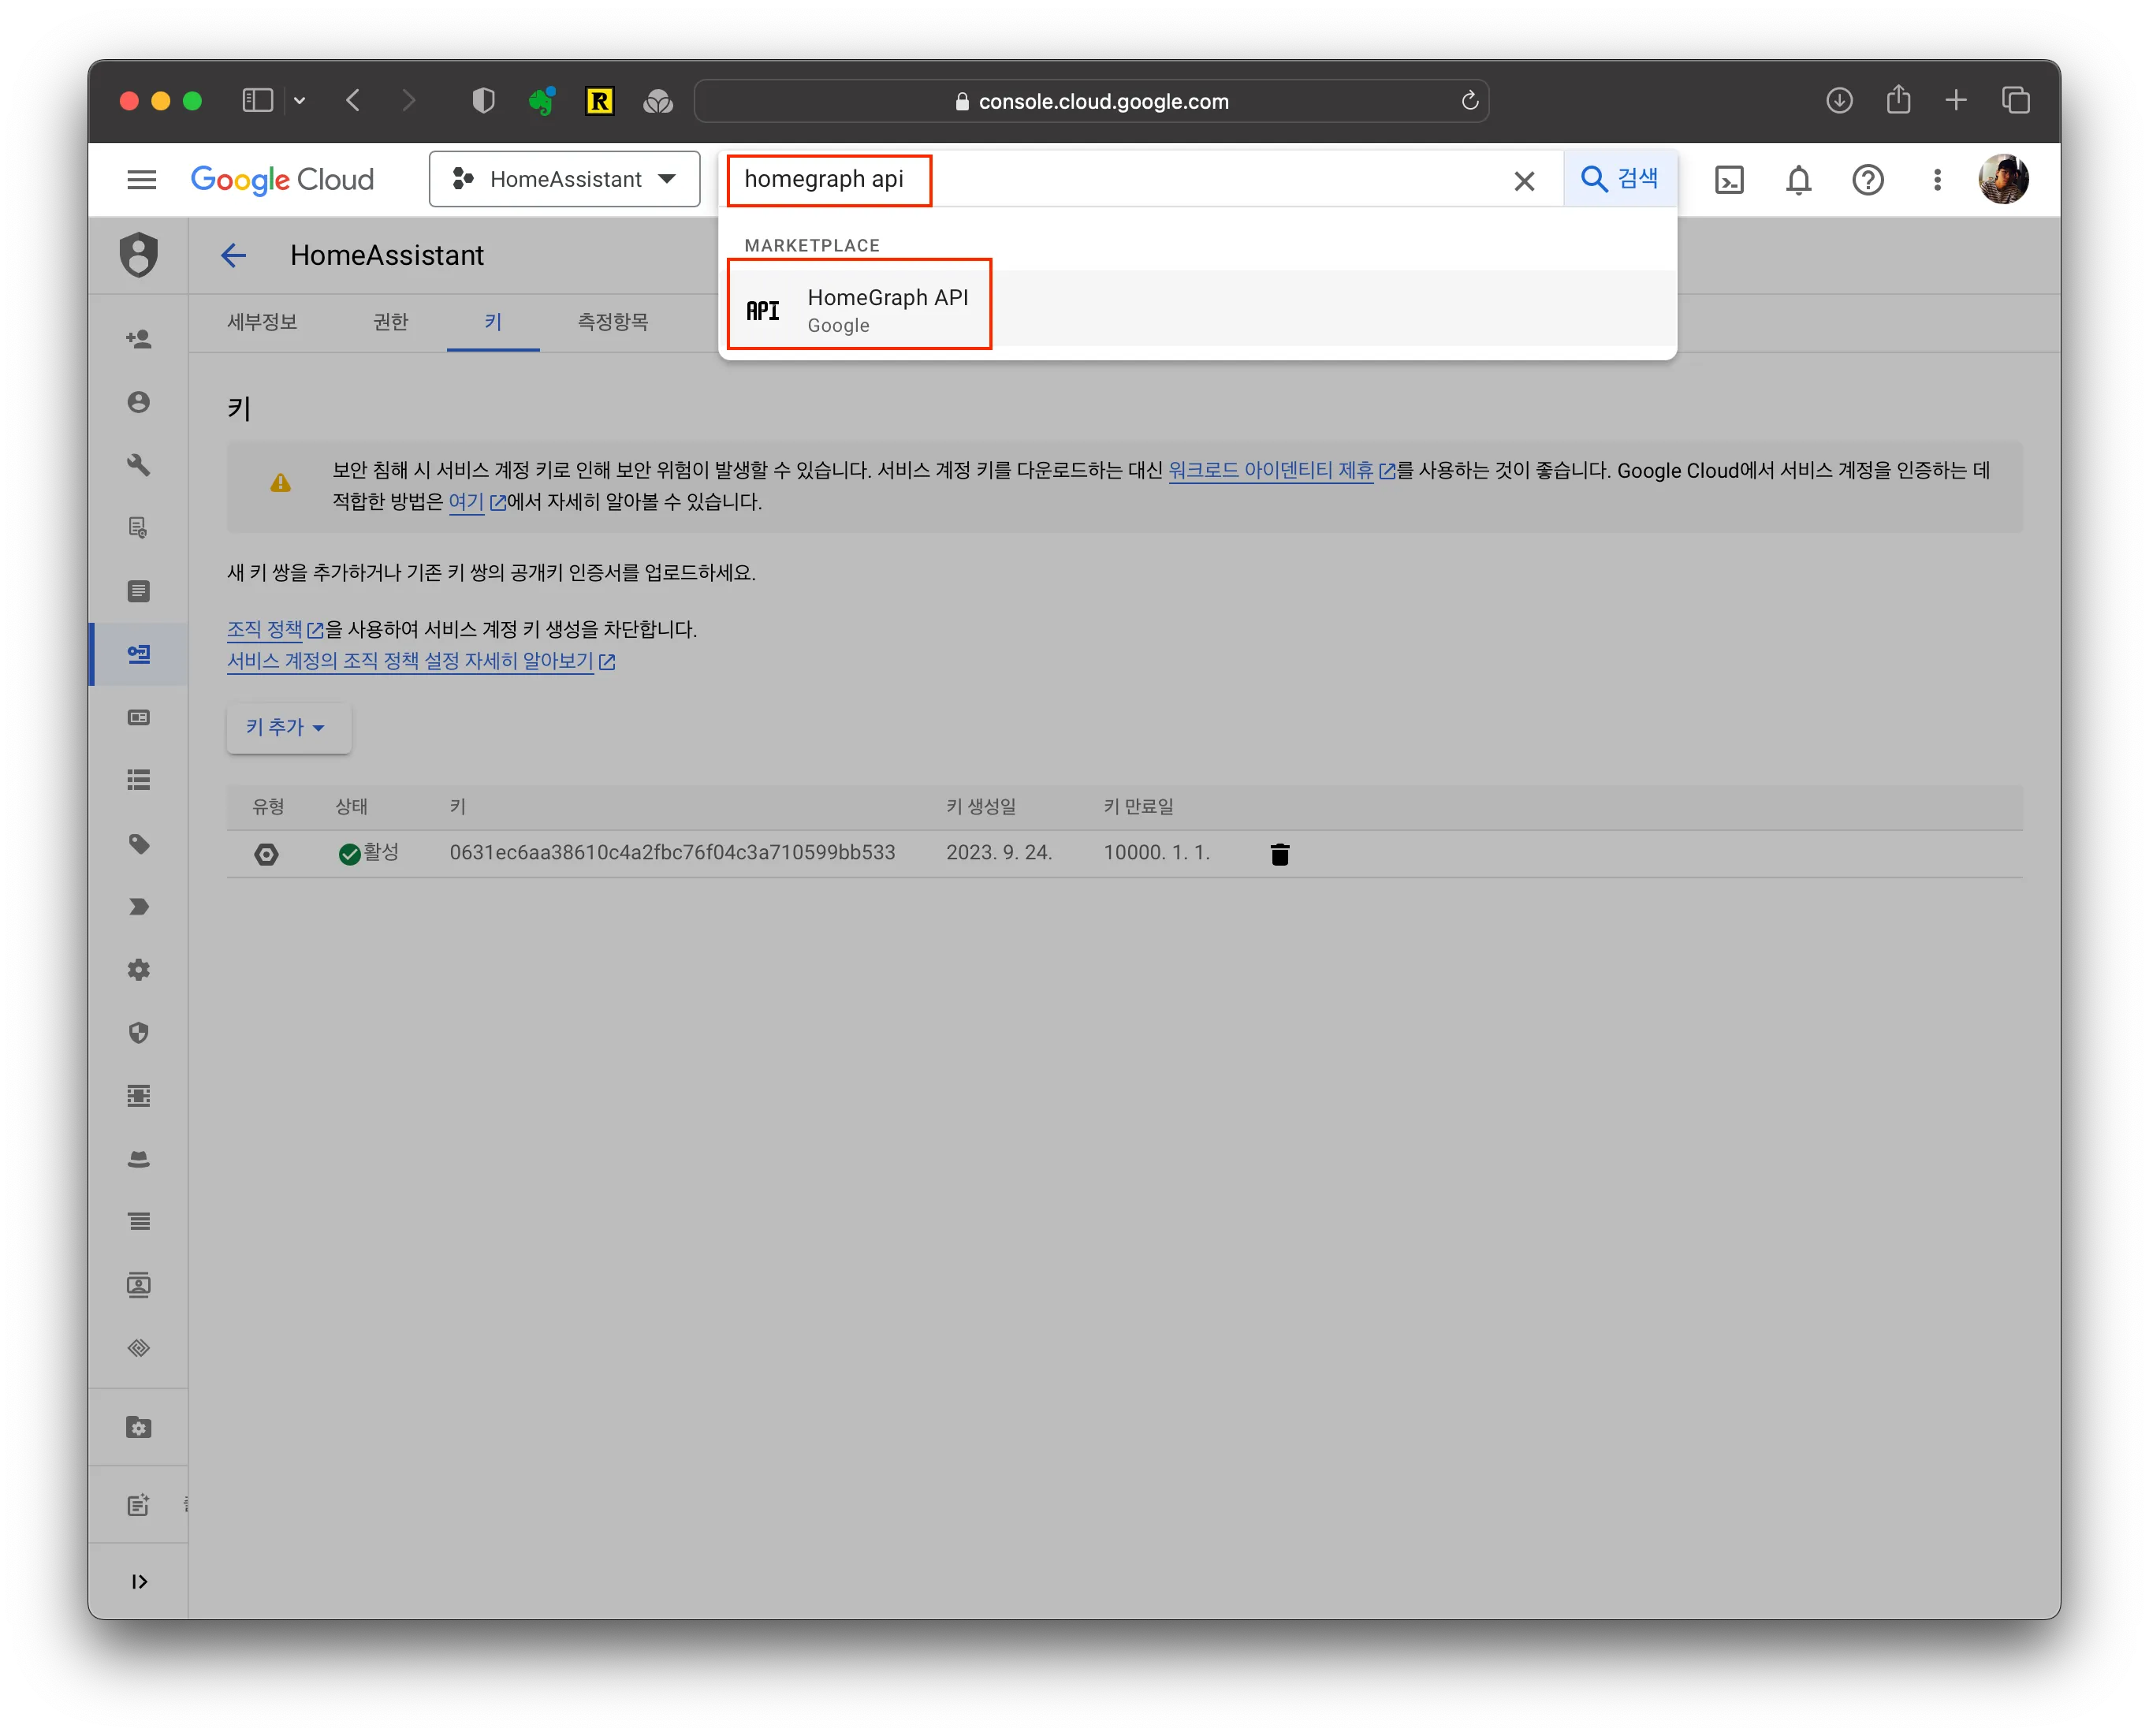The width and height of the screenshot is (2149, 1736).
Task: Open the IAM add-person sidebar icon
Action: click(138, 339)
